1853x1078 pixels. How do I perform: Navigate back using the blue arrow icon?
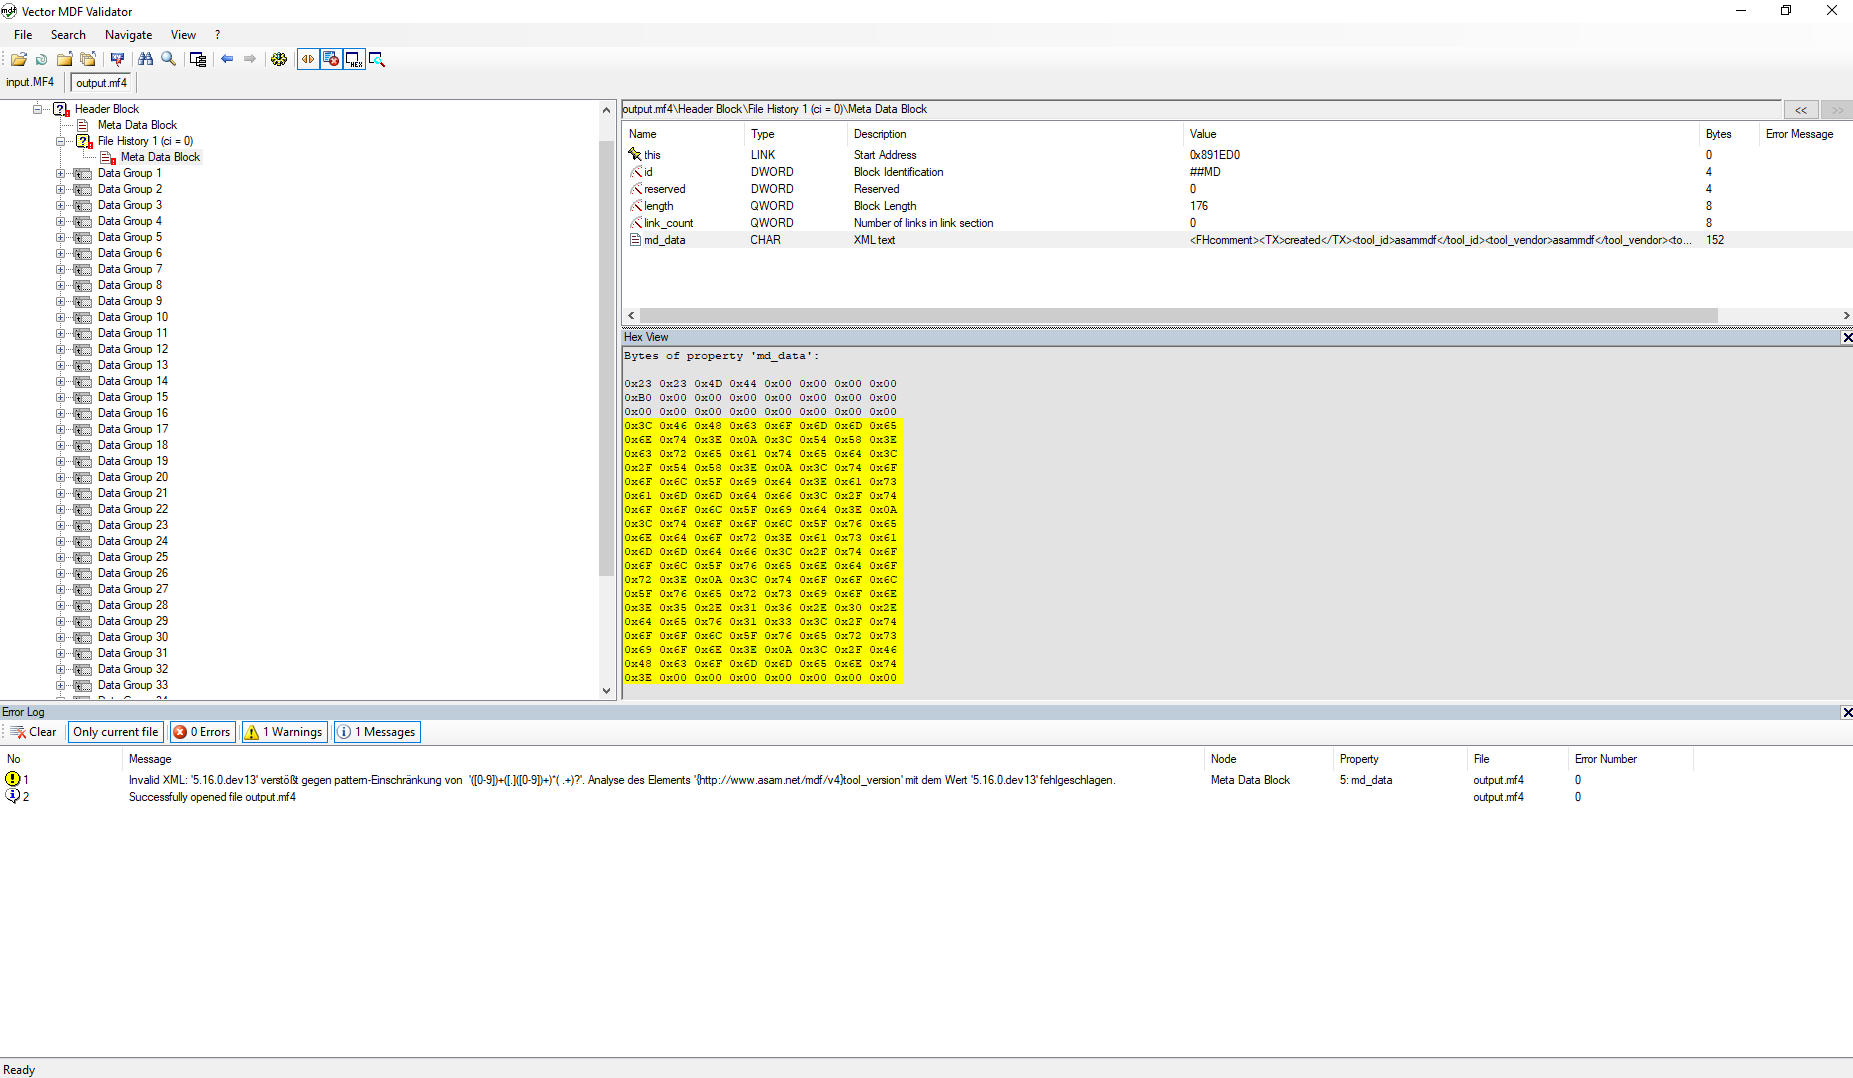pos(227,59)
